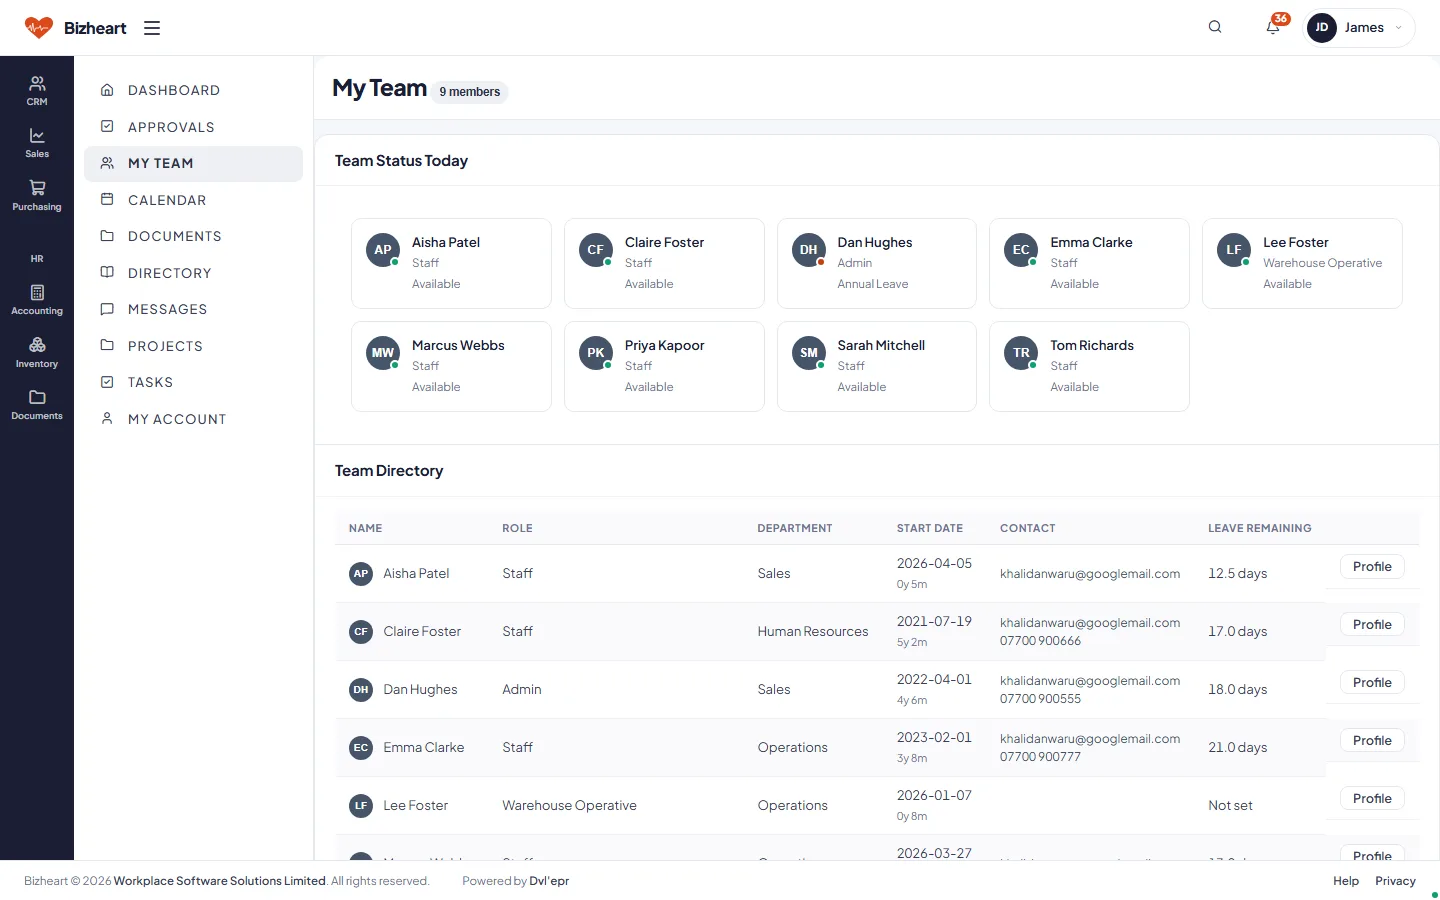Open Tasks in the menu
Viewport: 1440px width, 900px height.
click(x=193, y=382)
